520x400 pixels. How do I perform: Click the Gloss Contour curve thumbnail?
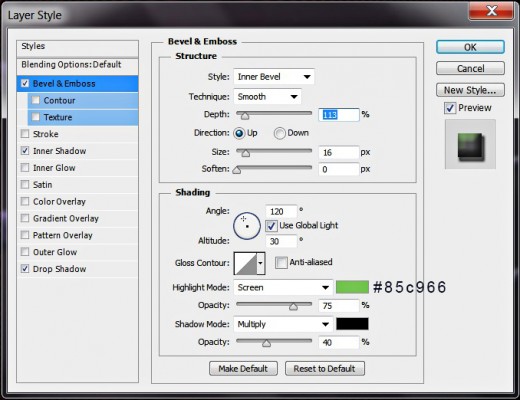[x=246, y=263]
